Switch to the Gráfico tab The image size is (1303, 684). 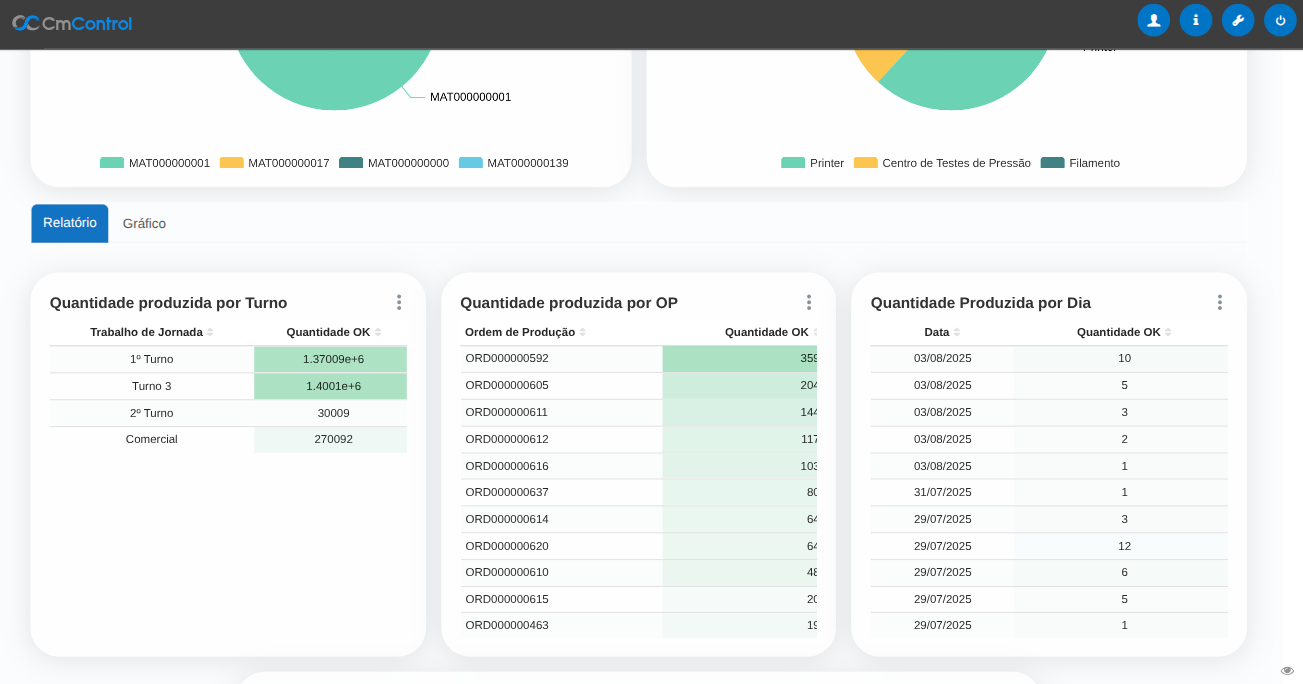[x=144, y=224]
